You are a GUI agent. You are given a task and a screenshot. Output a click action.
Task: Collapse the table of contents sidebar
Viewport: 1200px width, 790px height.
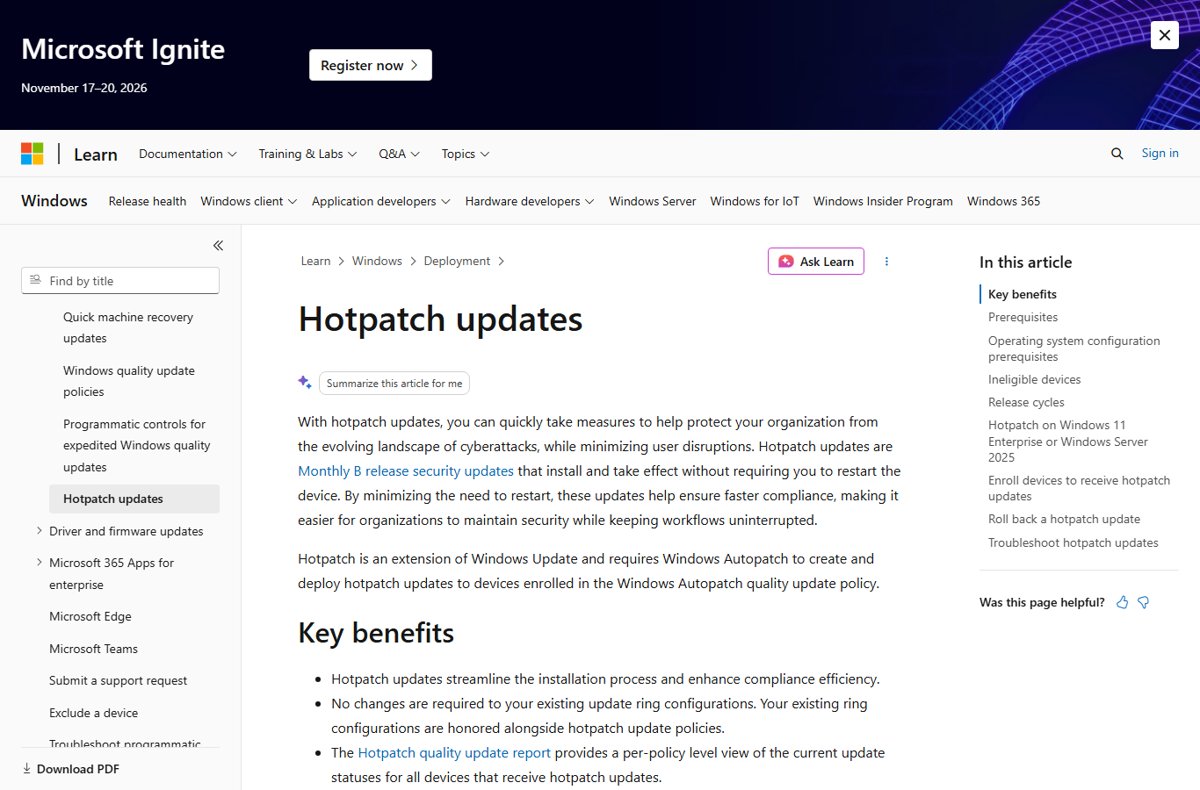[x=218, y=245]
